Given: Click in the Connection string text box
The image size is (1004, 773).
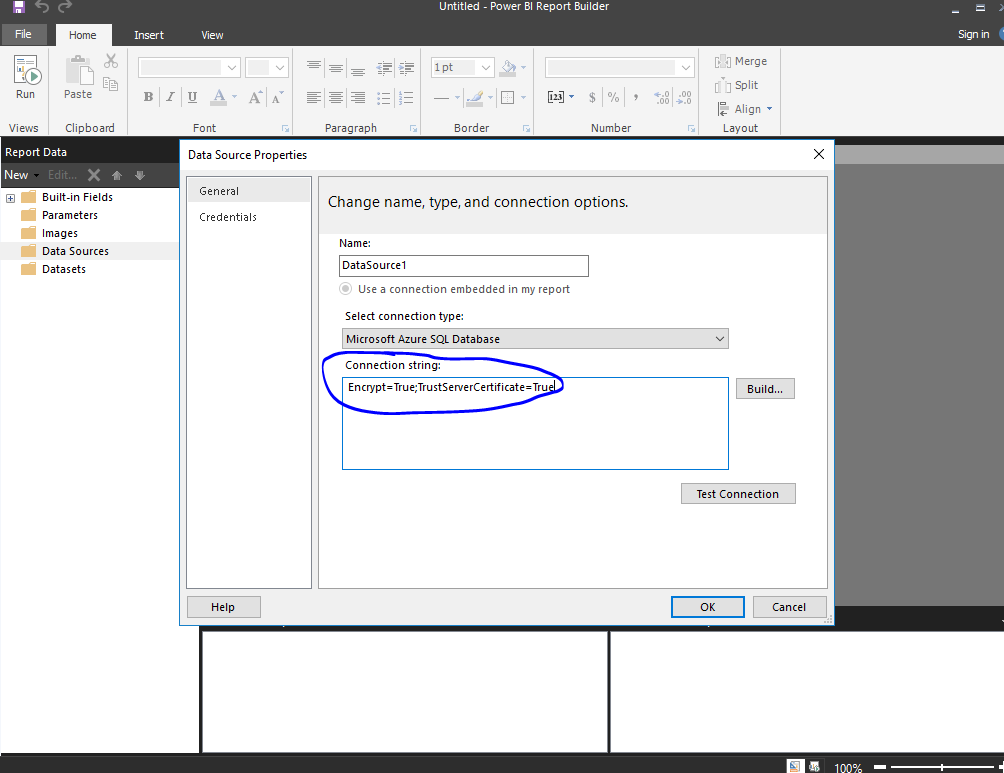Looking at the screenshot, I should pyautogui.click(x=535, y=423).
